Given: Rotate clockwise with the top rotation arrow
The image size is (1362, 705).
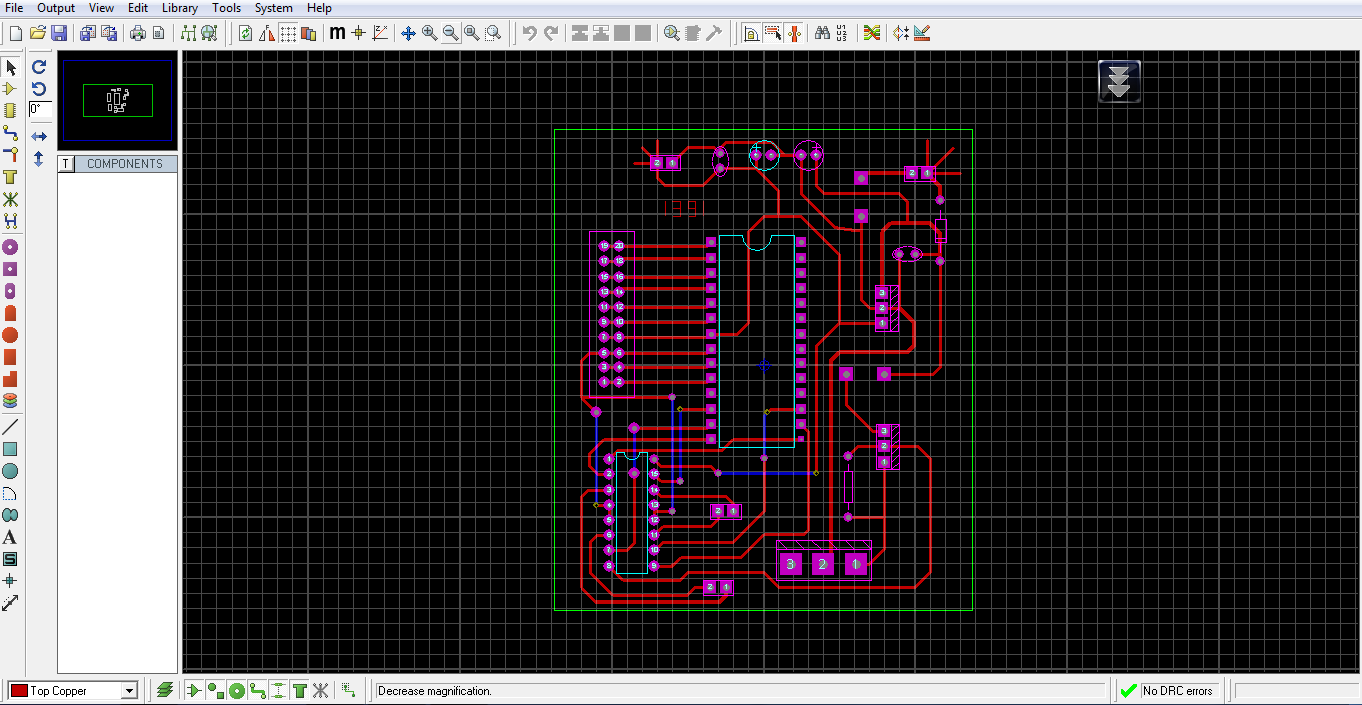Looking at the screenshot, I should click(x=39, y=67).
